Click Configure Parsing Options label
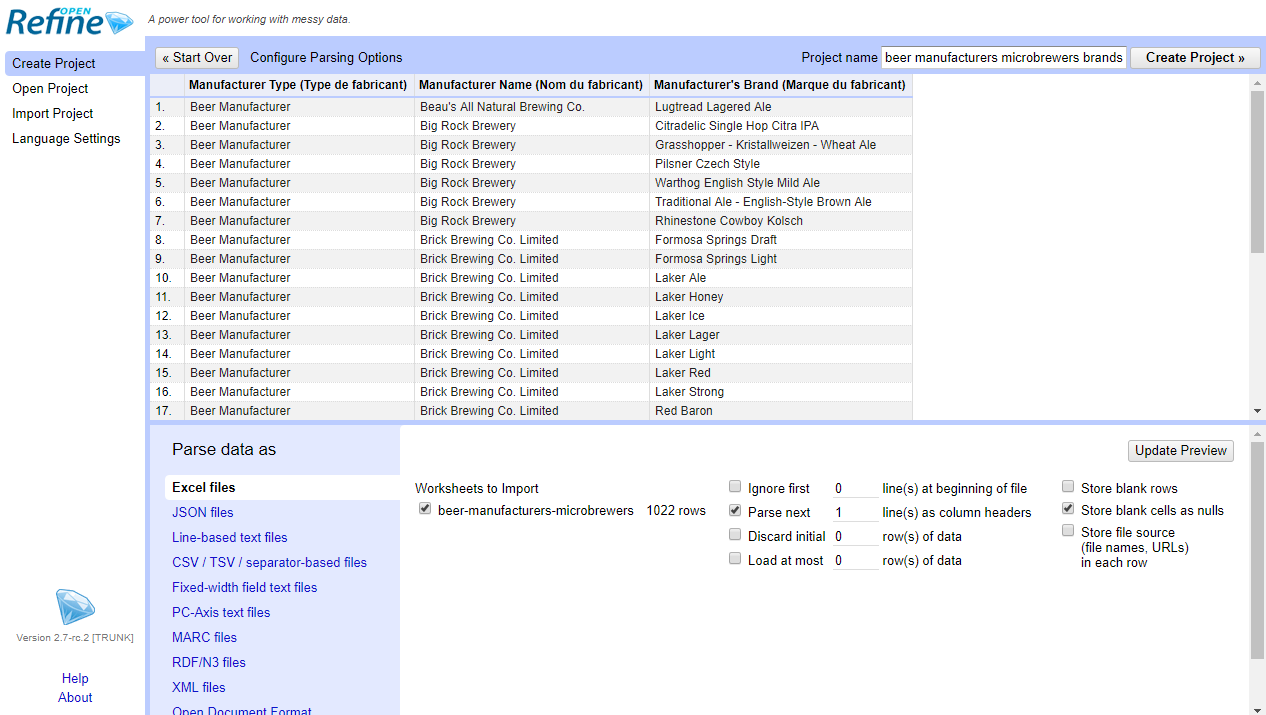1266x715 pixels. pyautogui.click(x=326, y=57)
